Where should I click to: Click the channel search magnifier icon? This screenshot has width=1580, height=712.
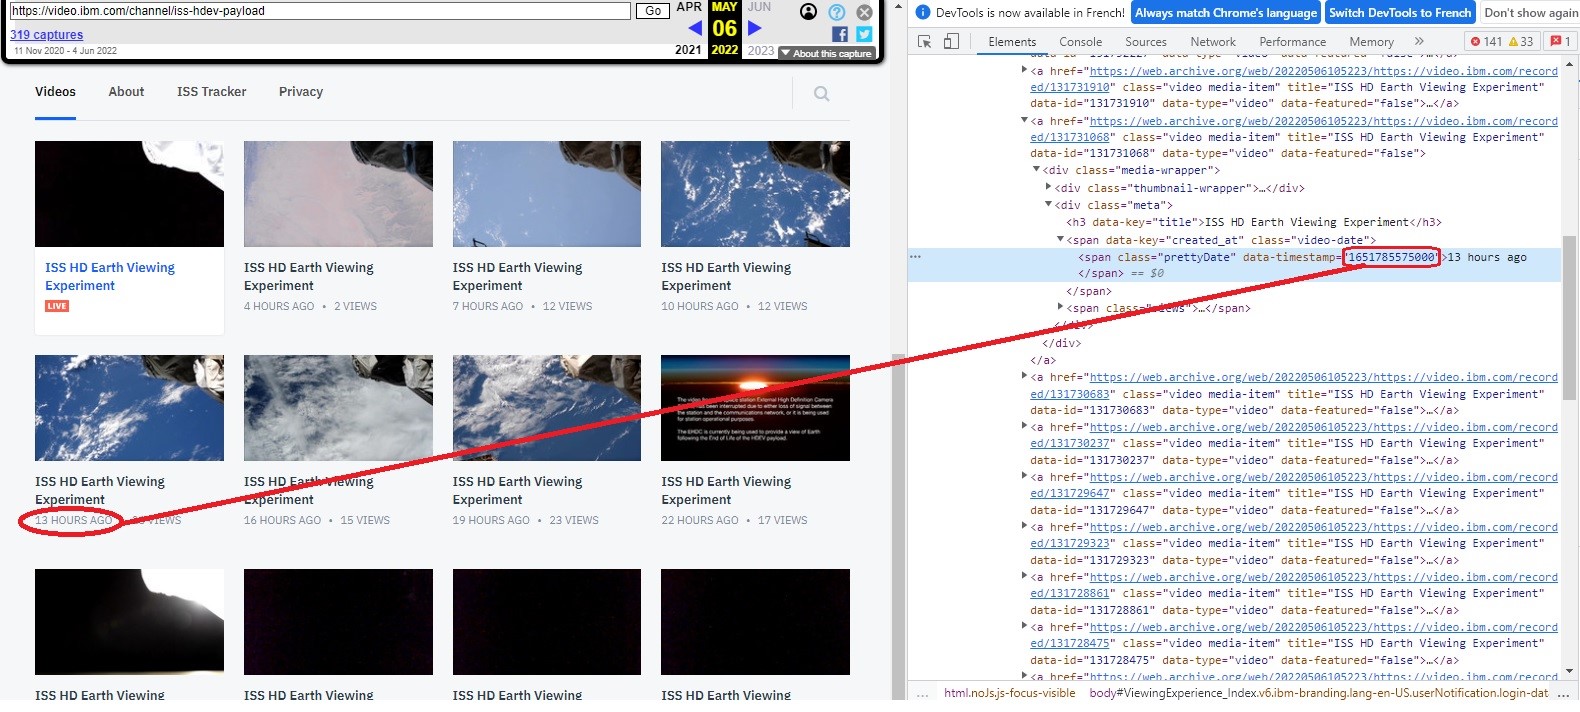pyautogui.click(x=821, y=94)
